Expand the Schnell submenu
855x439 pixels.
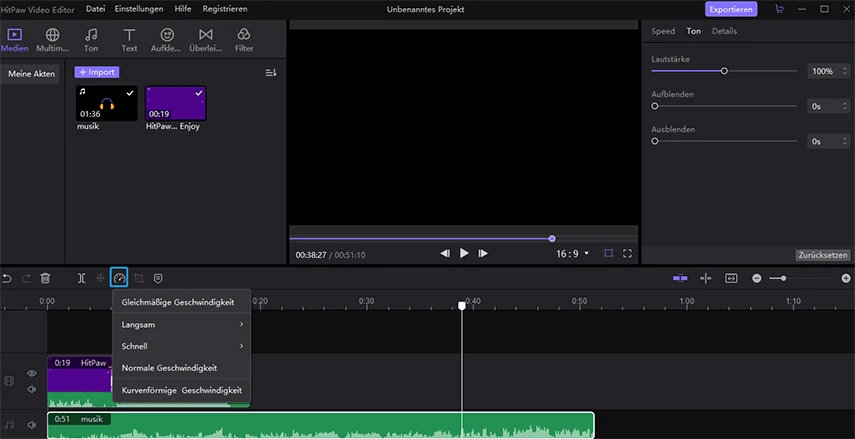182,346
